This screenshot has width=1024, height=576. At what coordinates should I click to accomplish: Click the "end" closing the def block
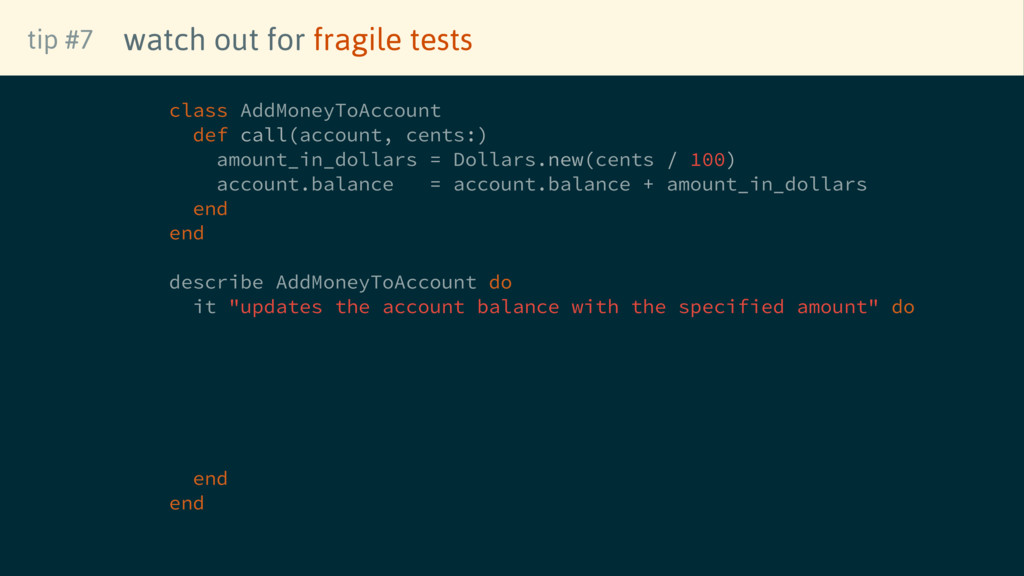point(210,209)
